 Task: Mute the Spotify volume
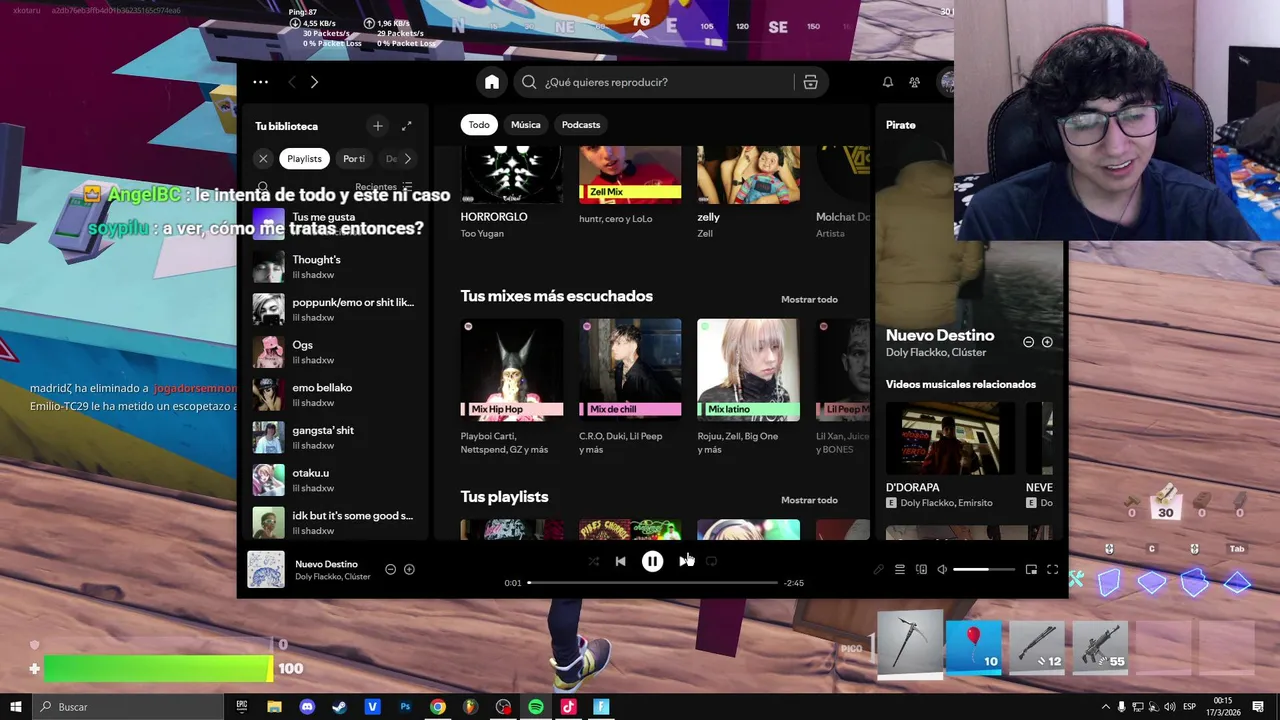coord(942,569)
